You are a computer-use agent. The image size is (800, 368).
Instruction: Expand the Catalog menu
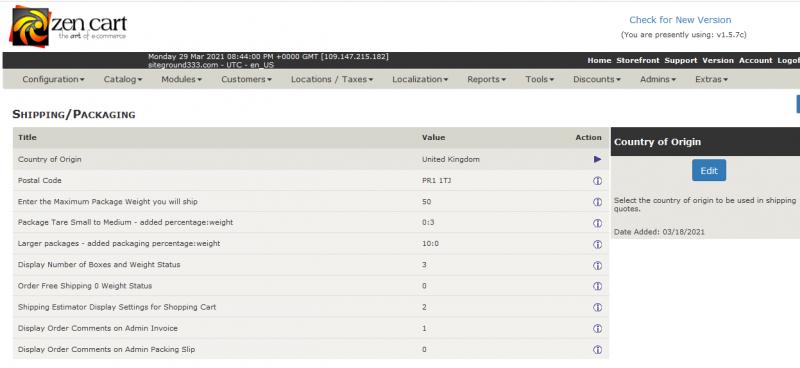pos(123,79)
